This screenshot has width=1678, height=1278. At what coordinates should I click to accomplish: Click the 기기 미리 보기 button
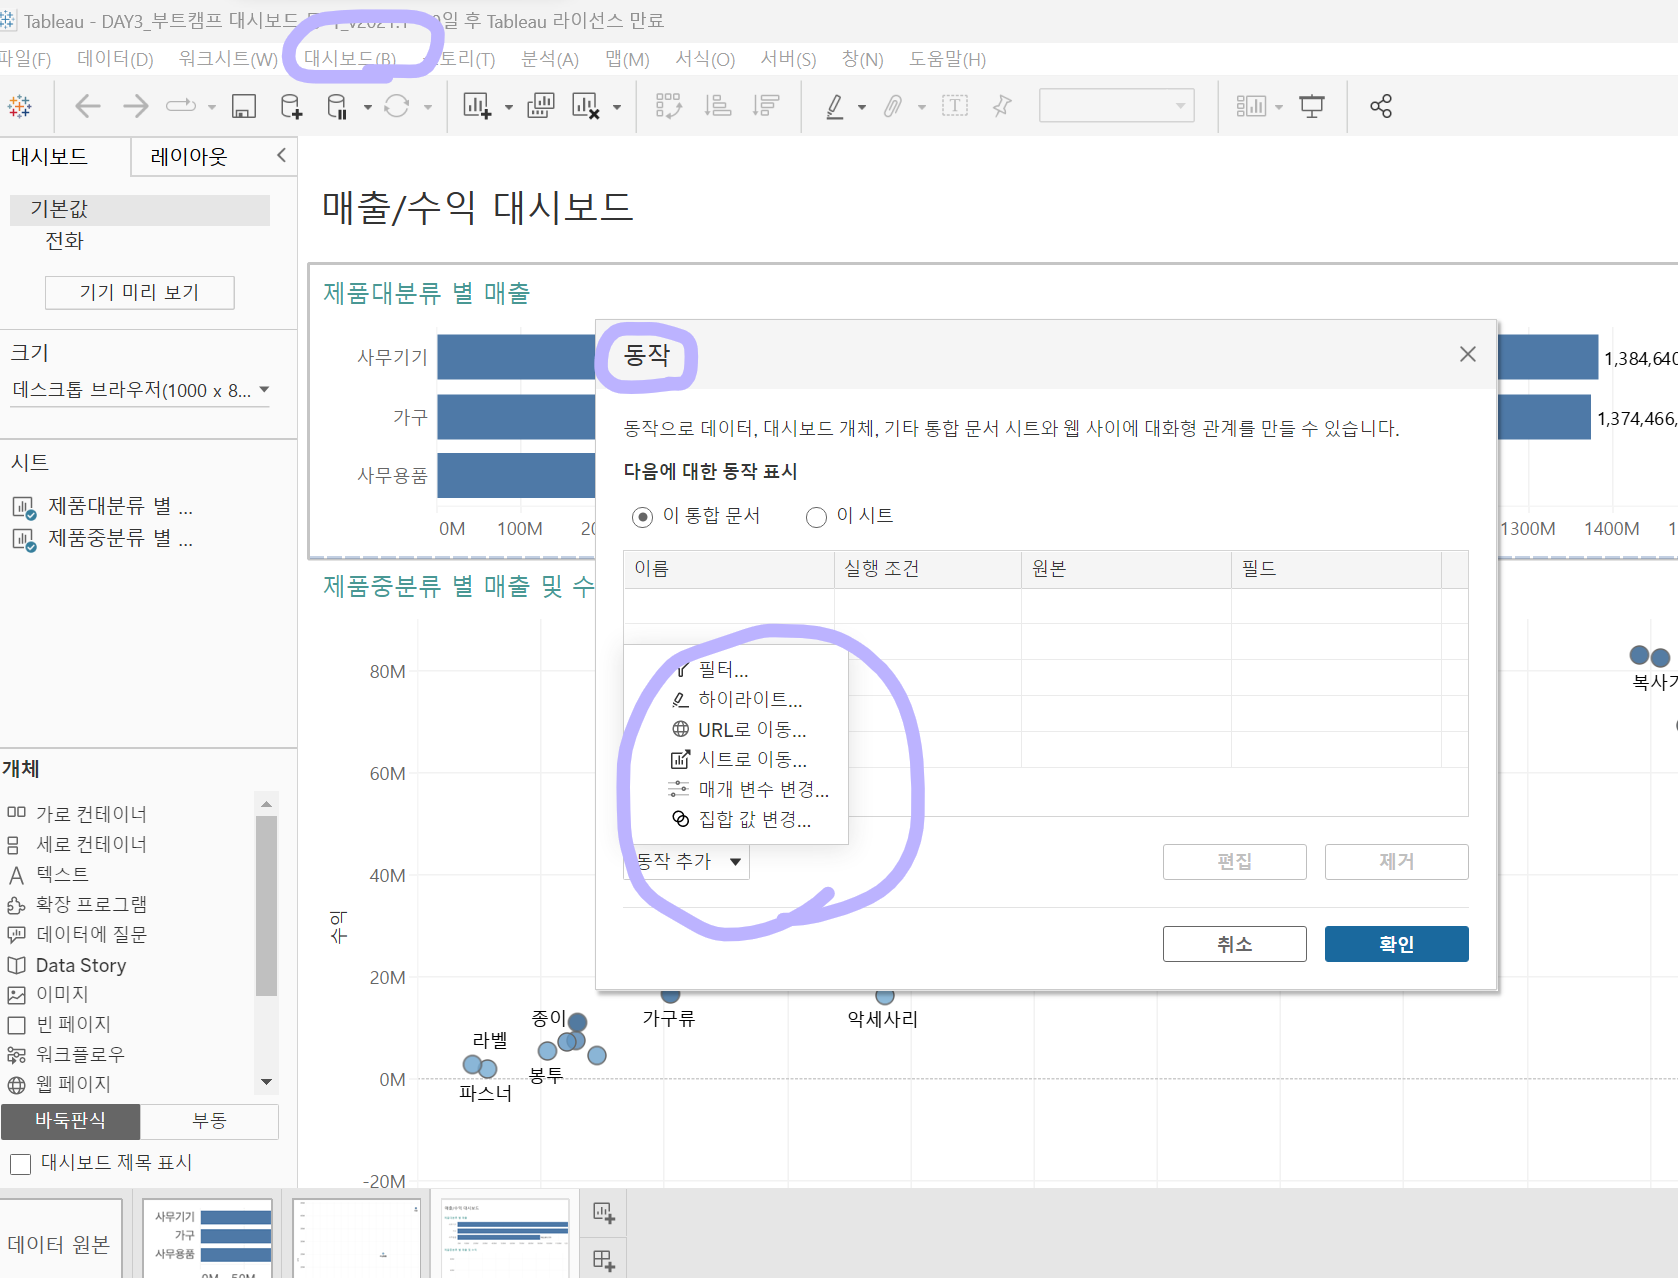tap(140, 292)
